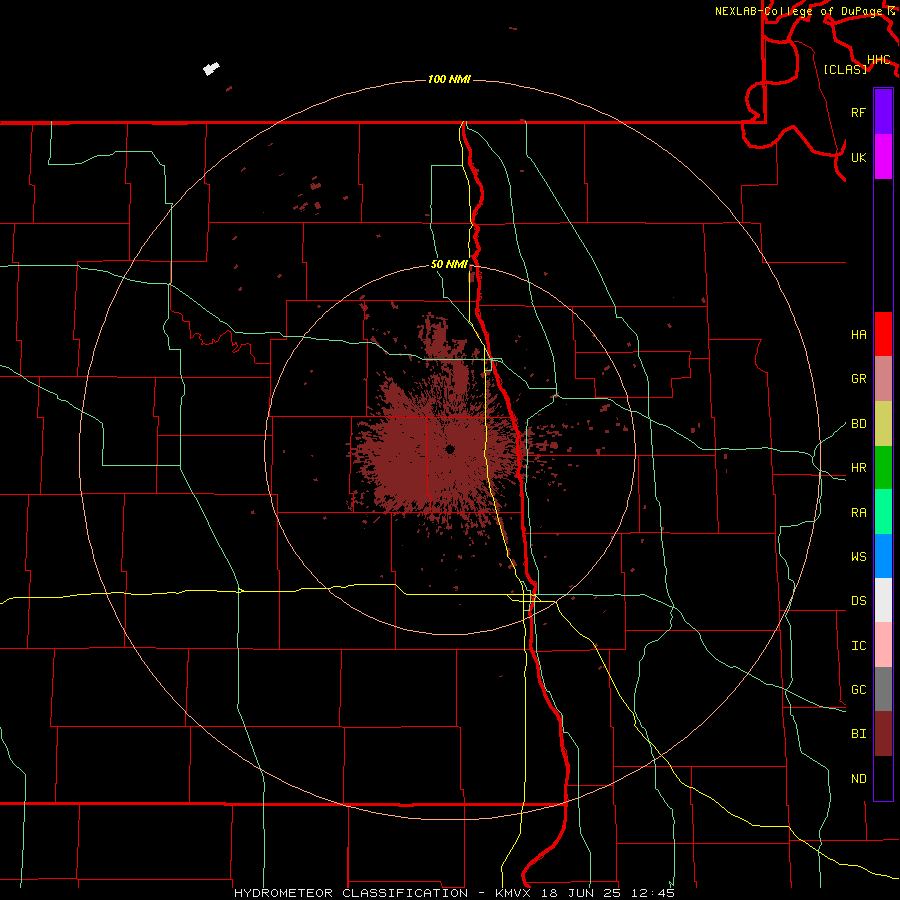Click the white echo patch at upper left
The image size is (900, 900).
[x=211, y=69]
